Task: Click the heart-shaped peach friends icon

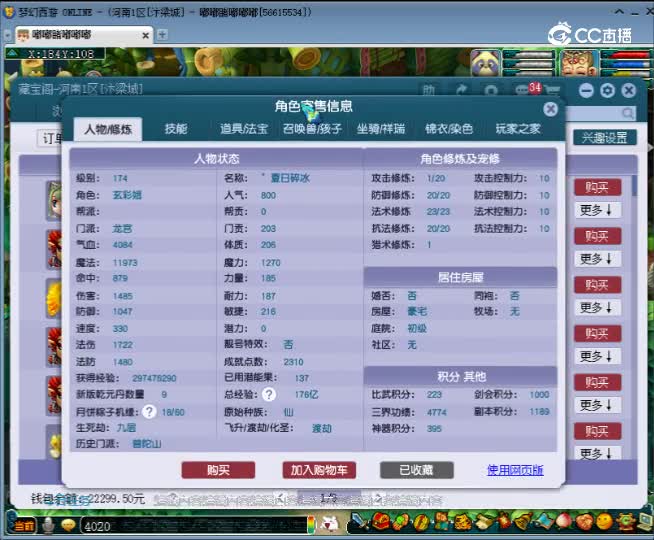Action: click(x=584, y=521)
